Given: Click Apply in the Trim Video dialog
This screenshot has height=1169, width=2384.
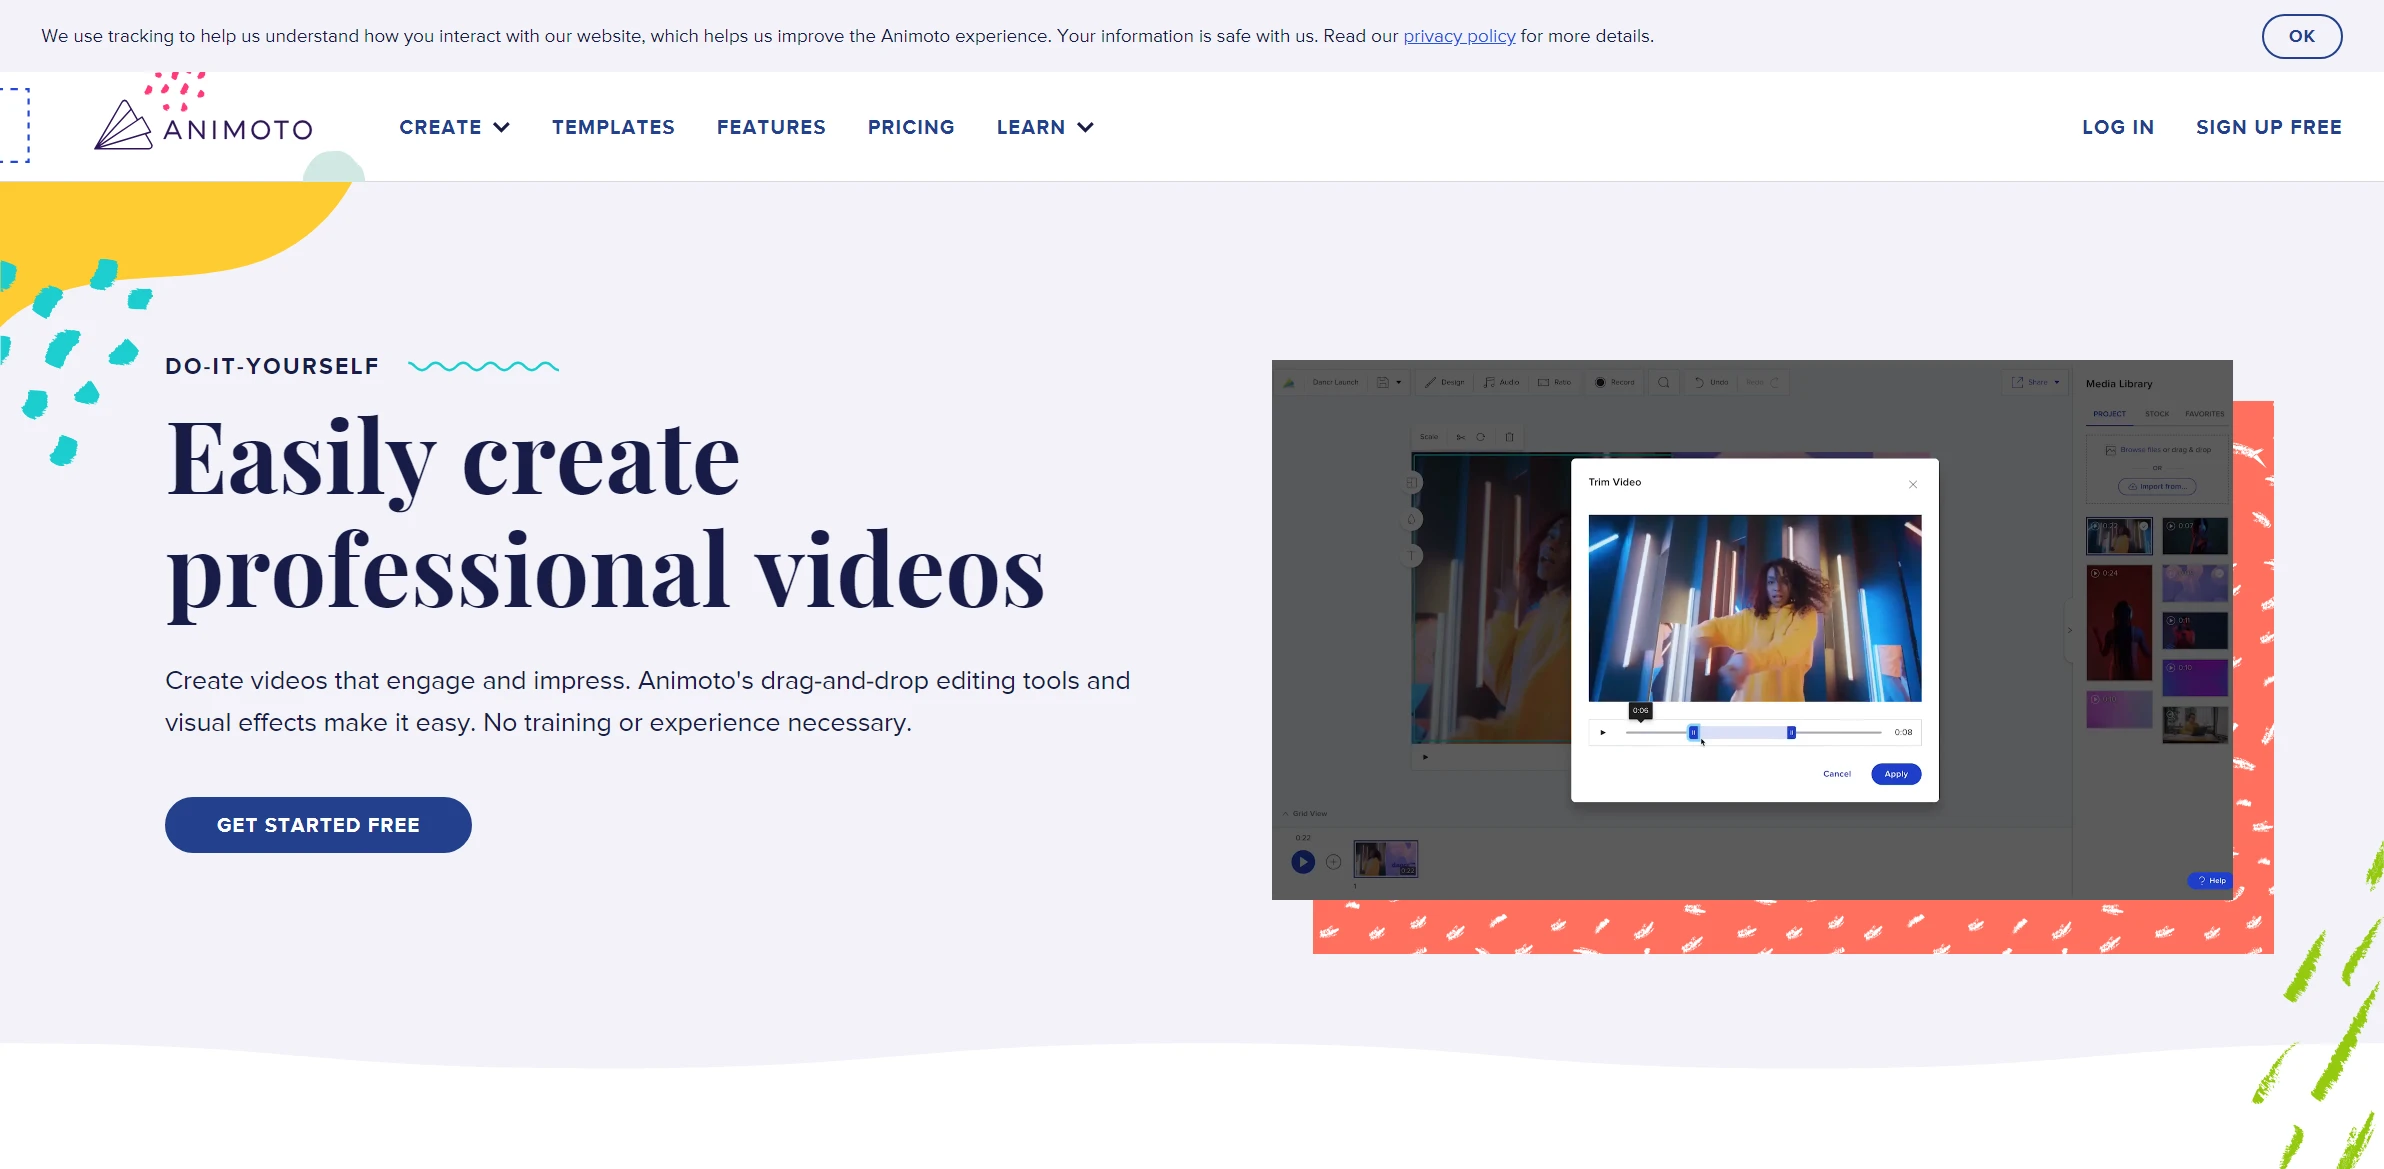Looking at the screenshot, I should coord(1896,774).
